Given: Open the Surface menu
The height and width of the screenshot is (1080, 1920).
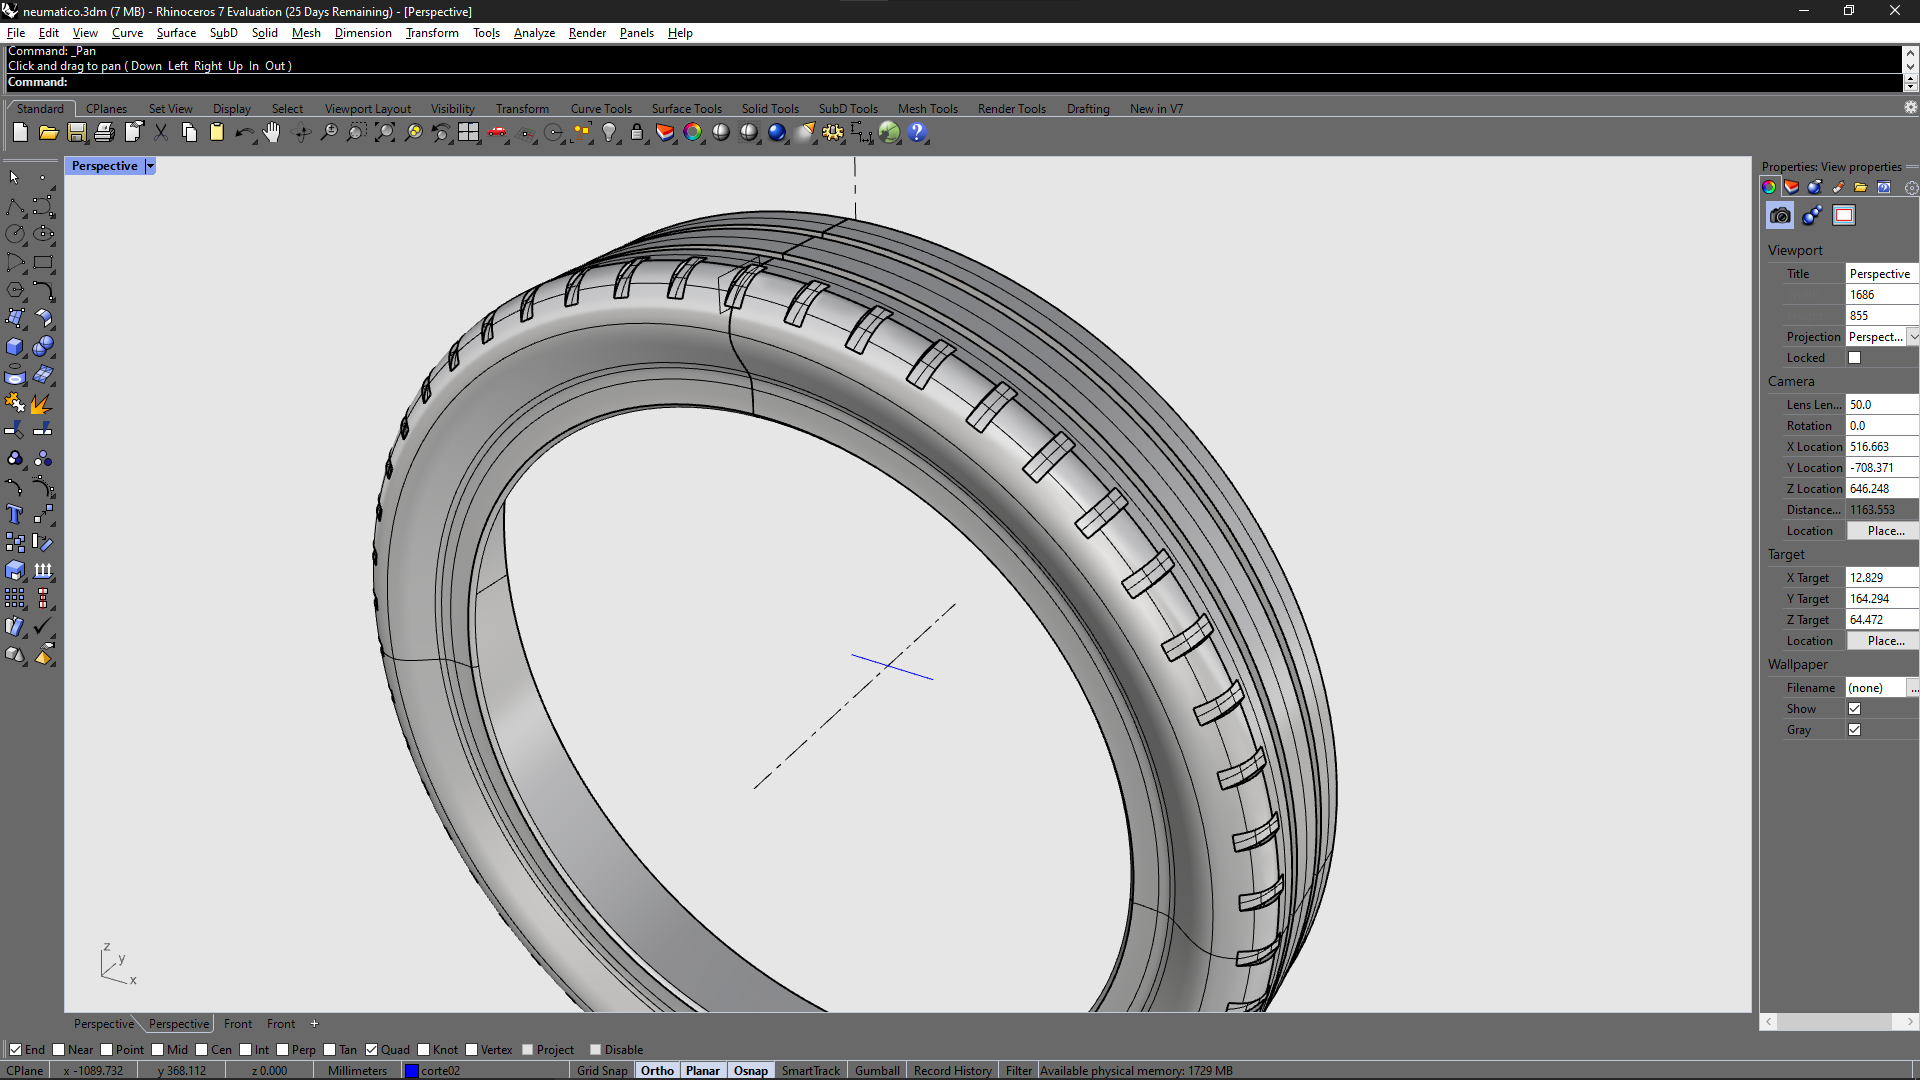Looking at the screenshot, I should 176,33.
